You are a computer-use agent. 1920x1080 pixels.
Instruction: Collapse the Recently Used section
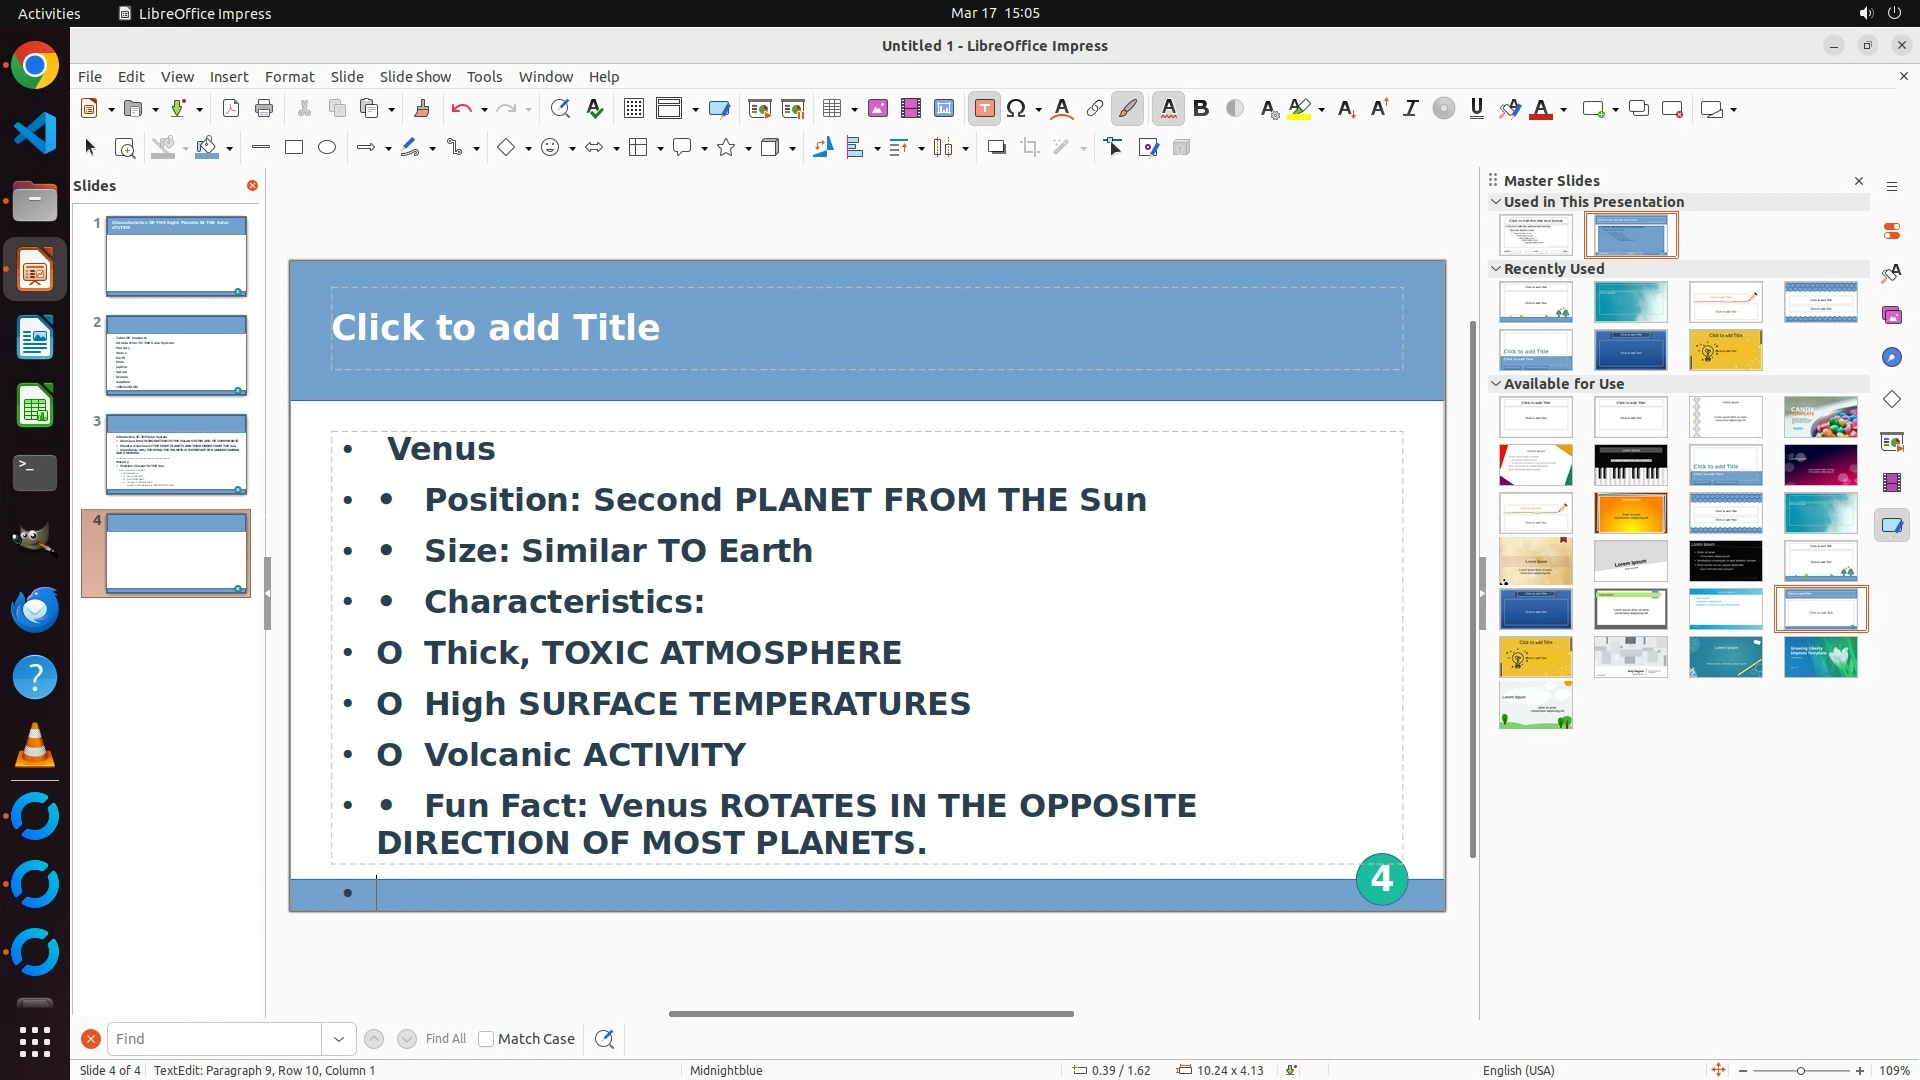(1496, 269)
